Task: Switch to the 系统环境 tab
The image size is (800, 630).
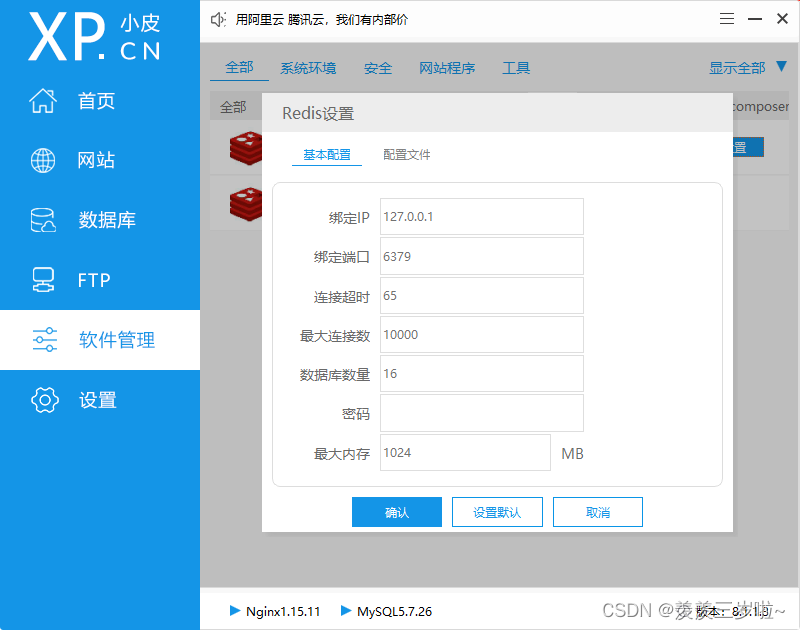Action: pyautogui.click(x=308, y=68)
